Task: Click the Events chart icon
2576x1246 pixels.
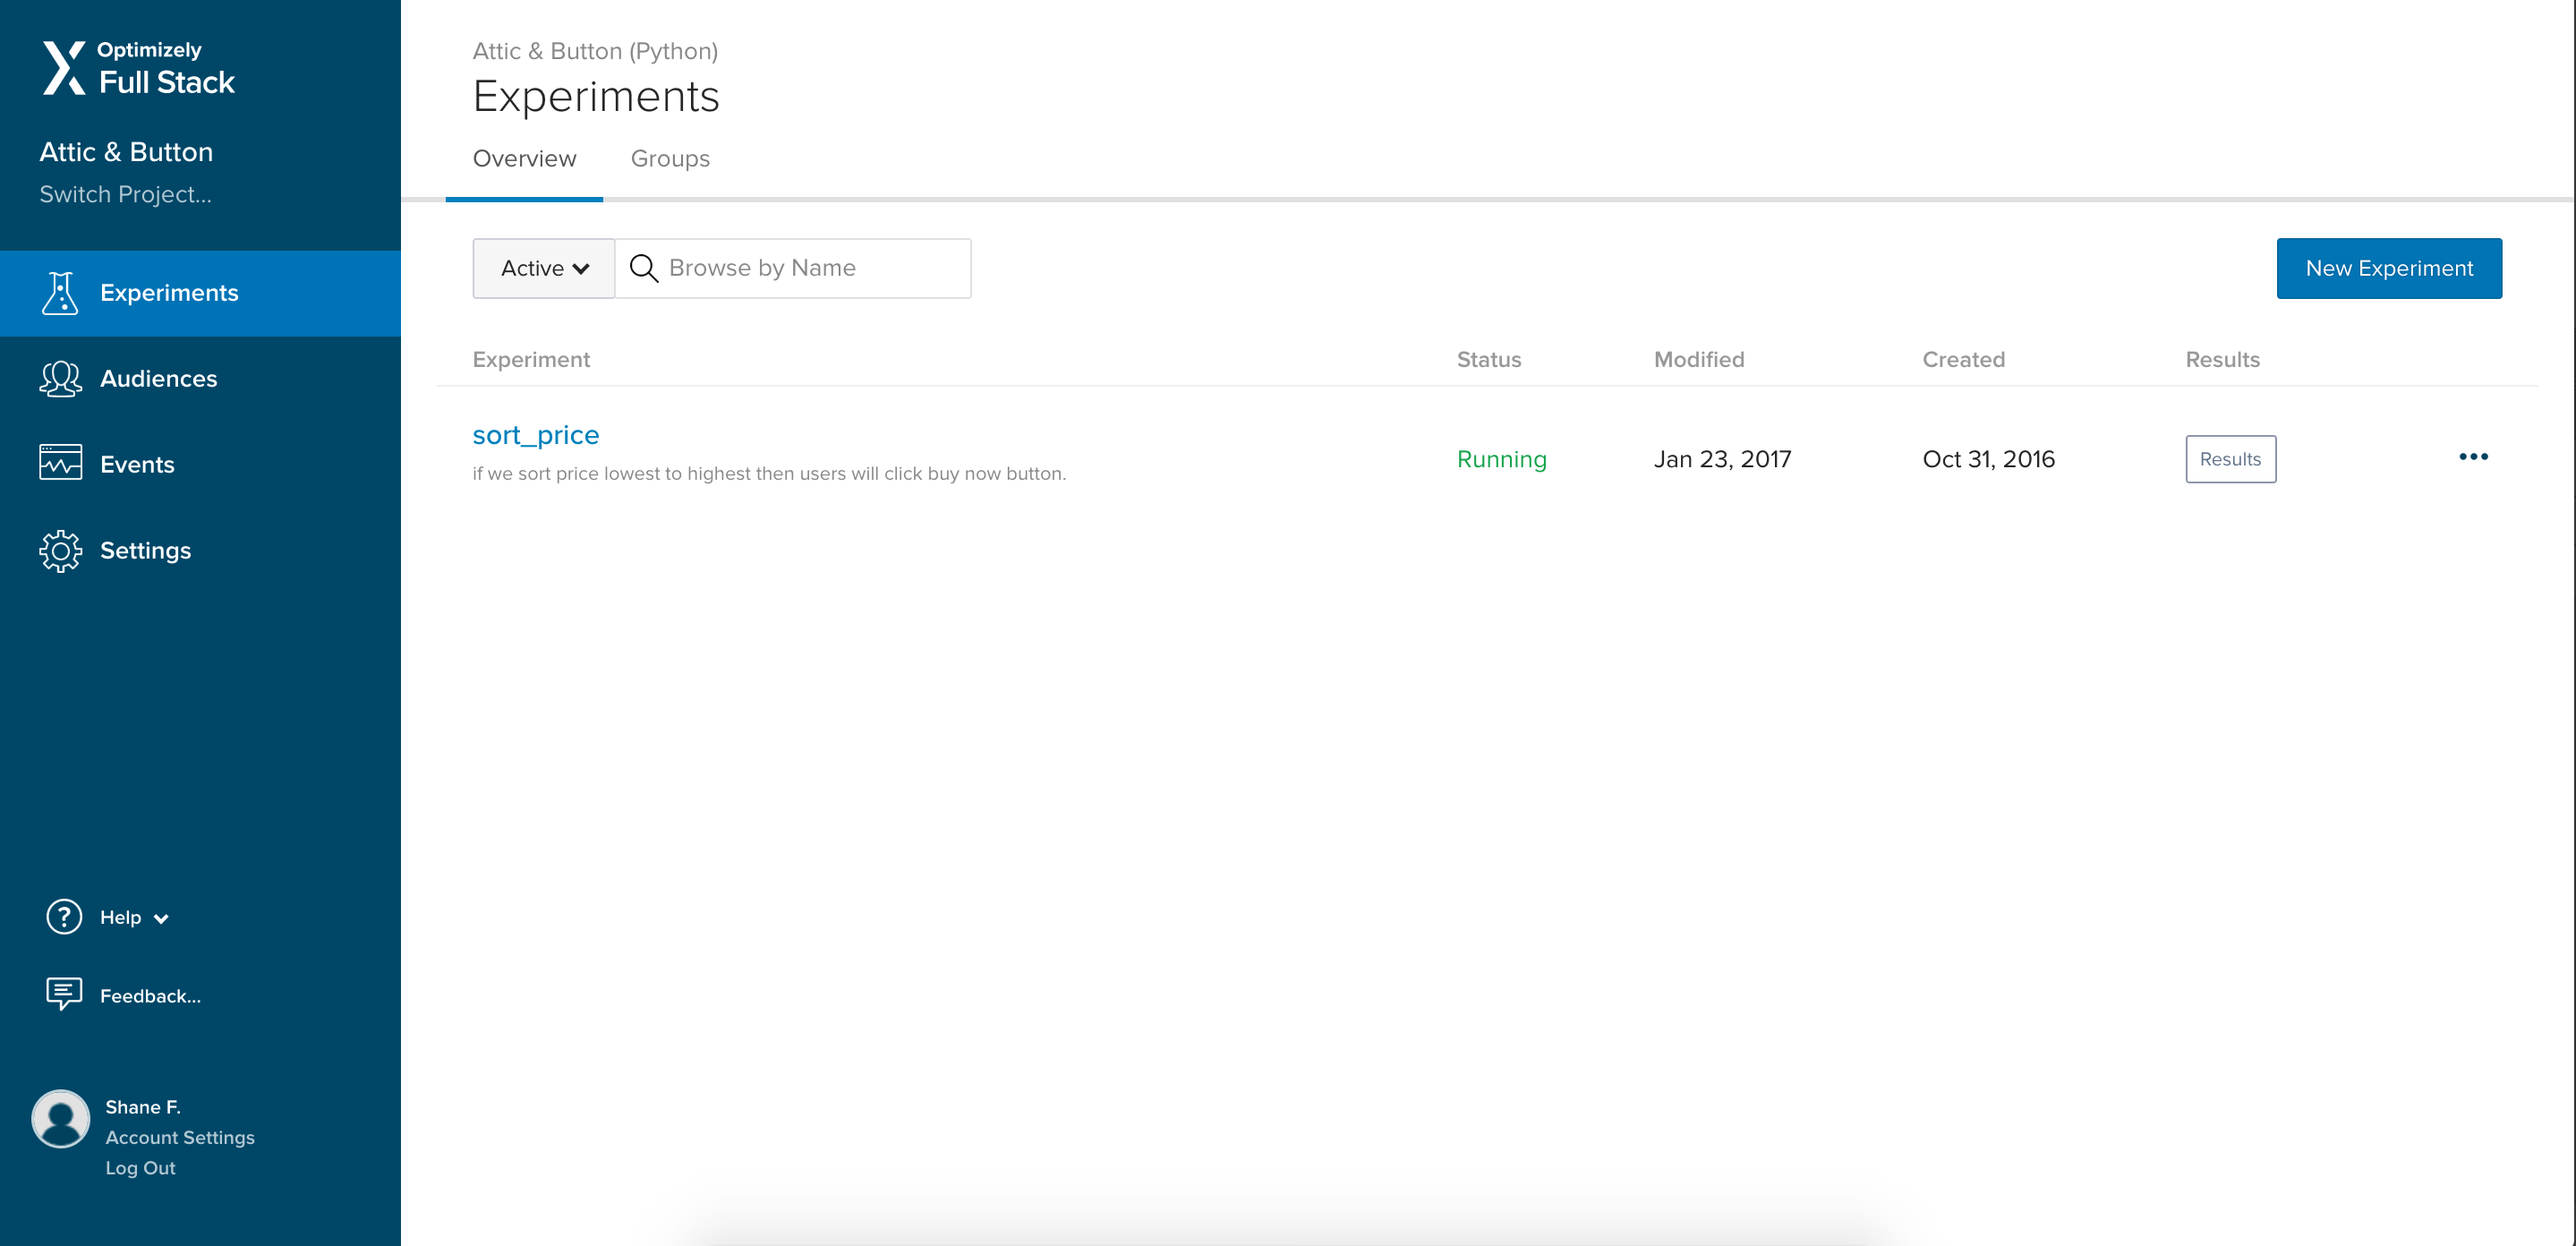Action: [60, 463]
